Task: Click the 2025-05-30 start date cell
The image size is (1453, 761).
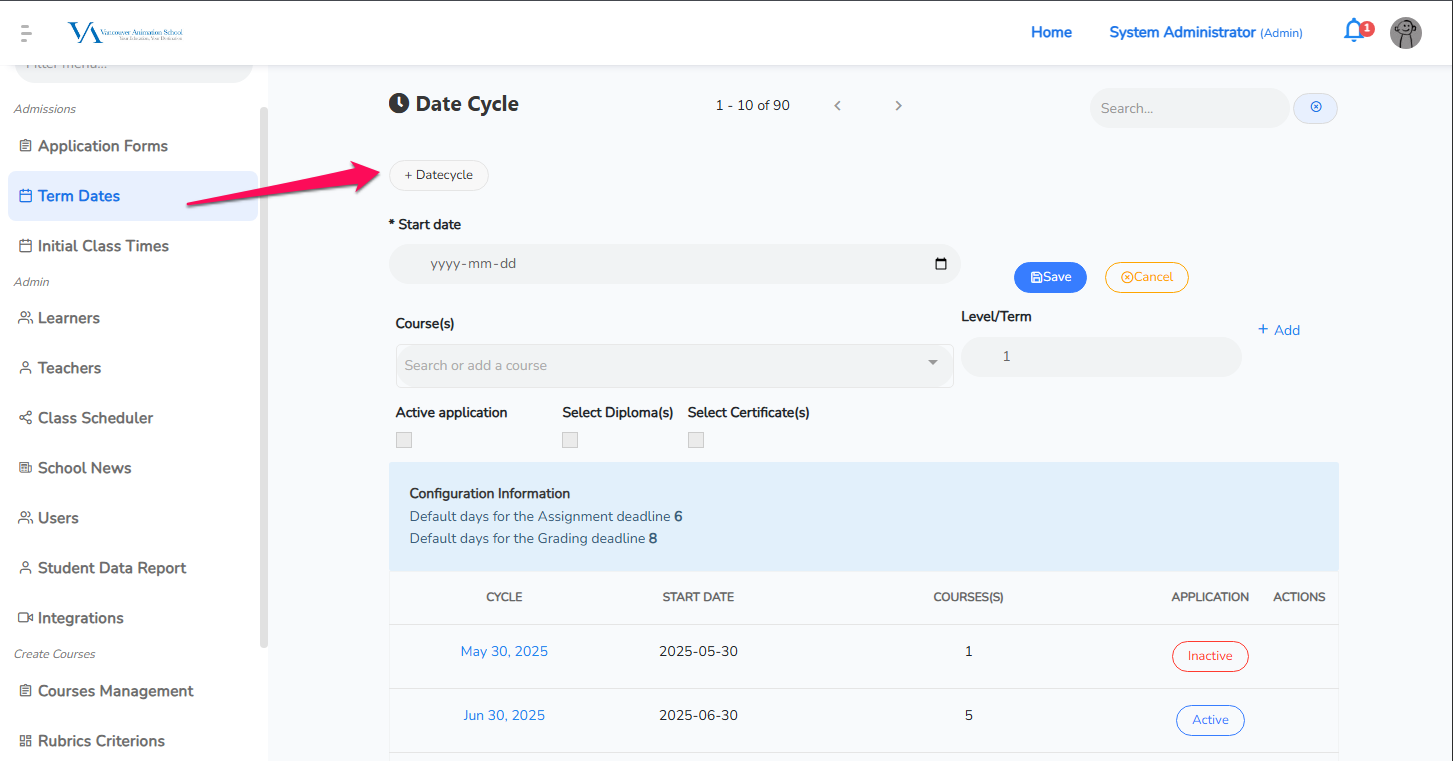Action: [698, 651]
